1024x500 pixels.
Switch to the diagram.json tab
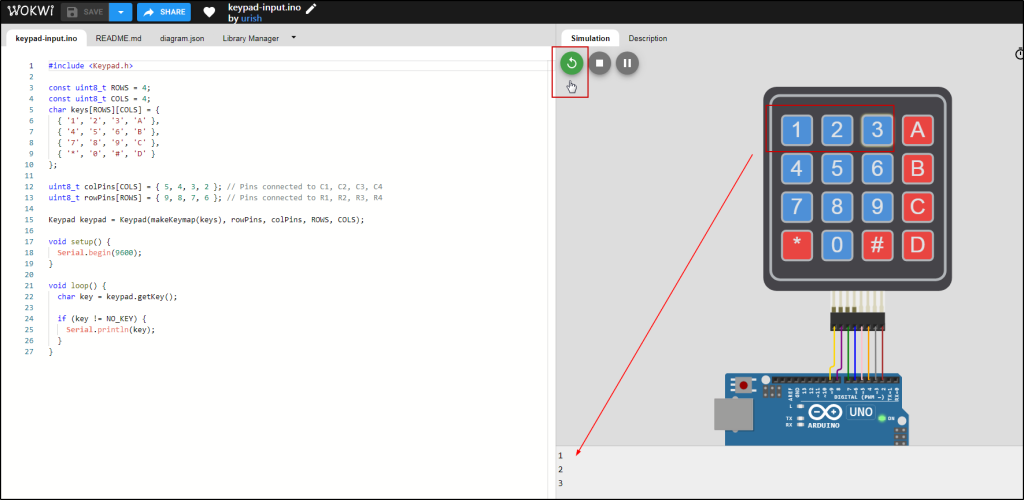181,38
